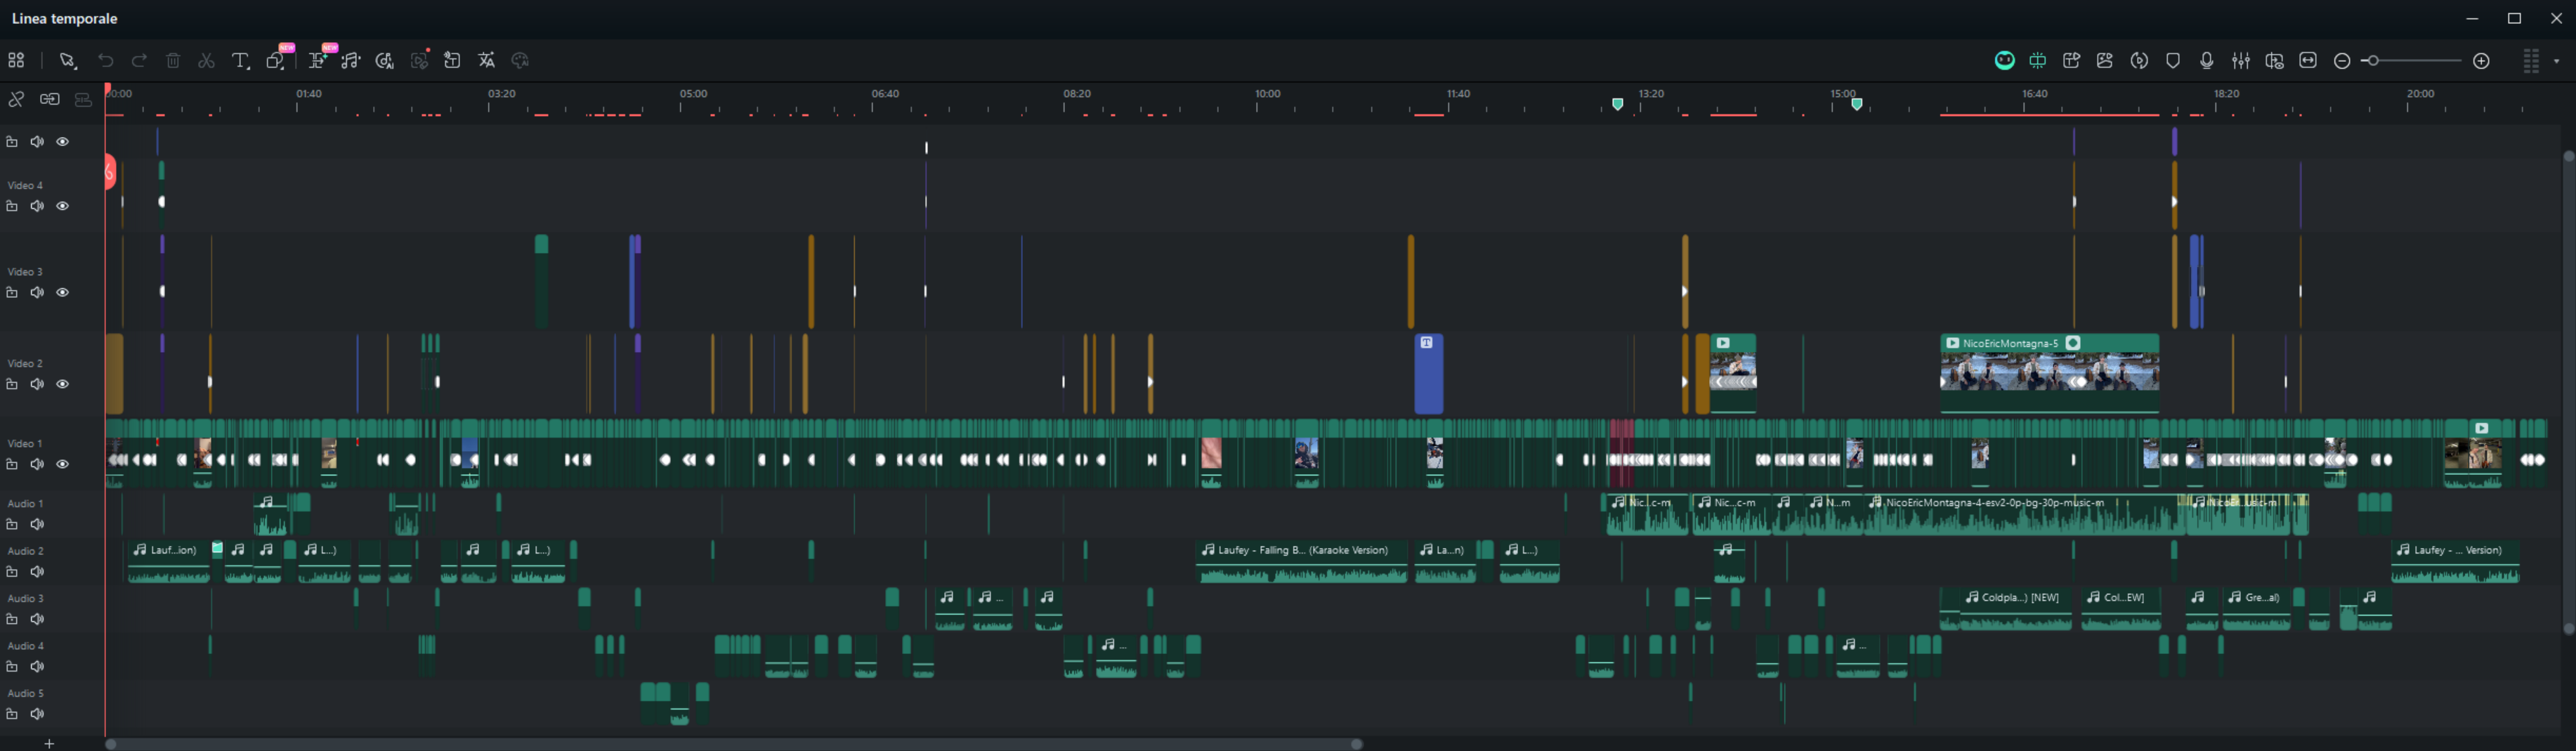2576x751 pixels.
Task: Open the shapes tool marked NEW
Action: (x=276, y=61)
